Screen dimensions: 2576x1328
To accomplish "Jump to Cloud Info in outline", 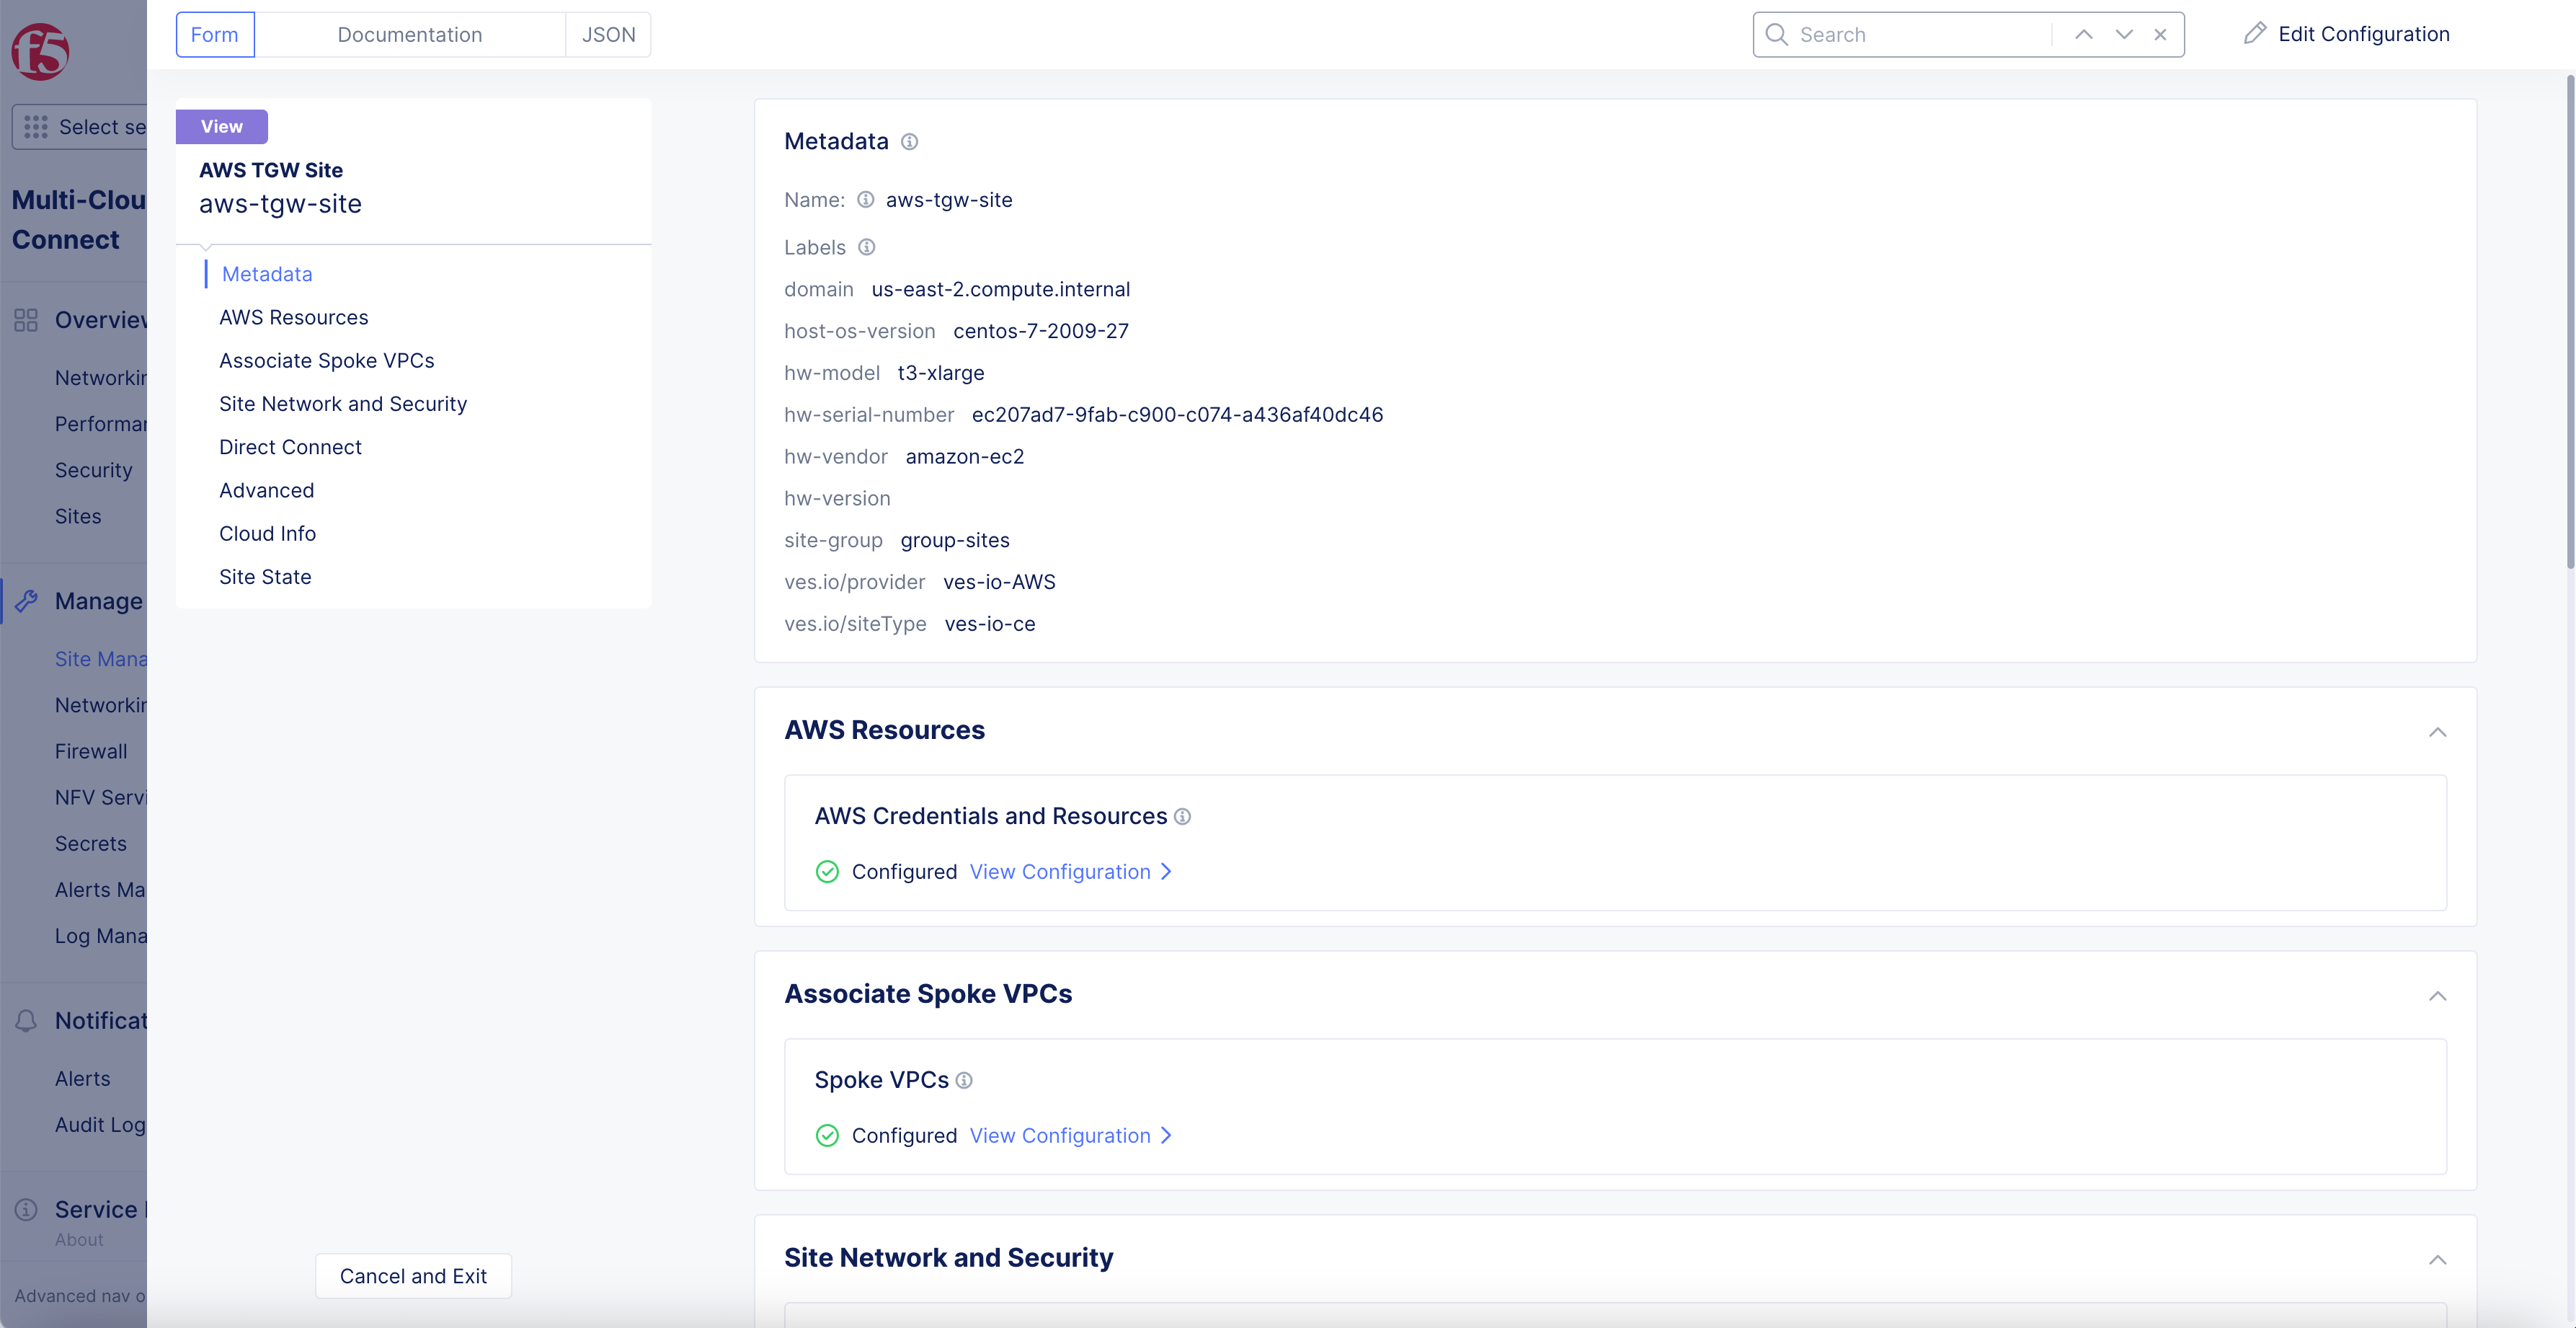I will (x=268, y=534).
